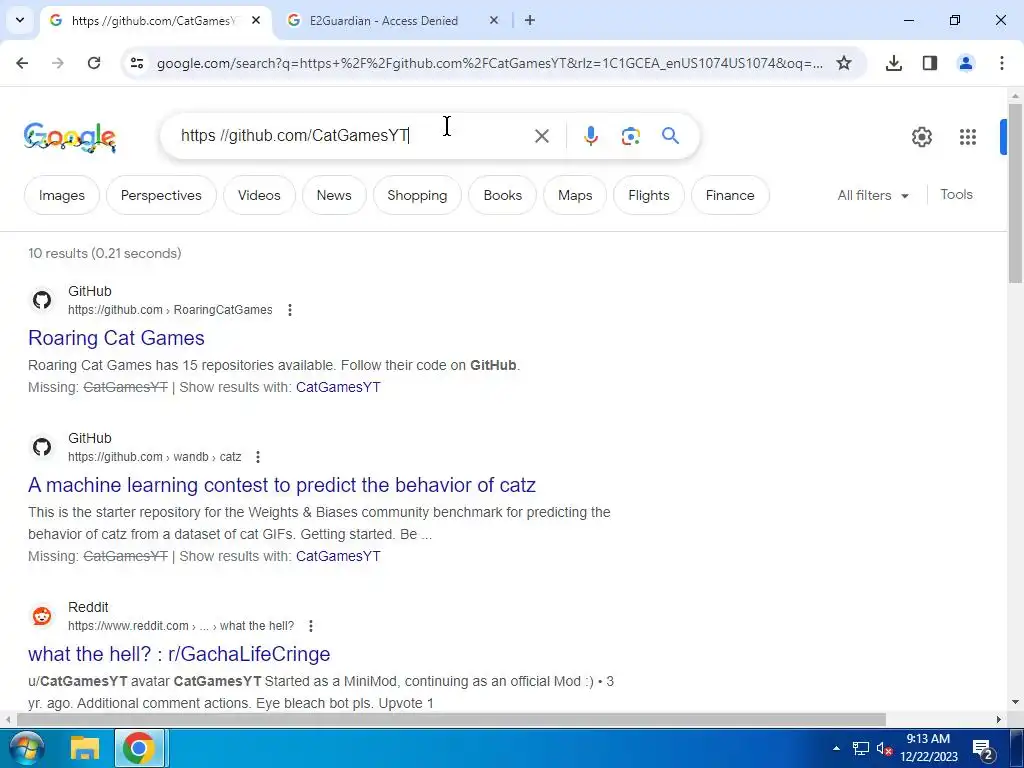Open File Explorer from the taskbar
The width and height of the screenshot is (1024, 768).
(84, 748)
